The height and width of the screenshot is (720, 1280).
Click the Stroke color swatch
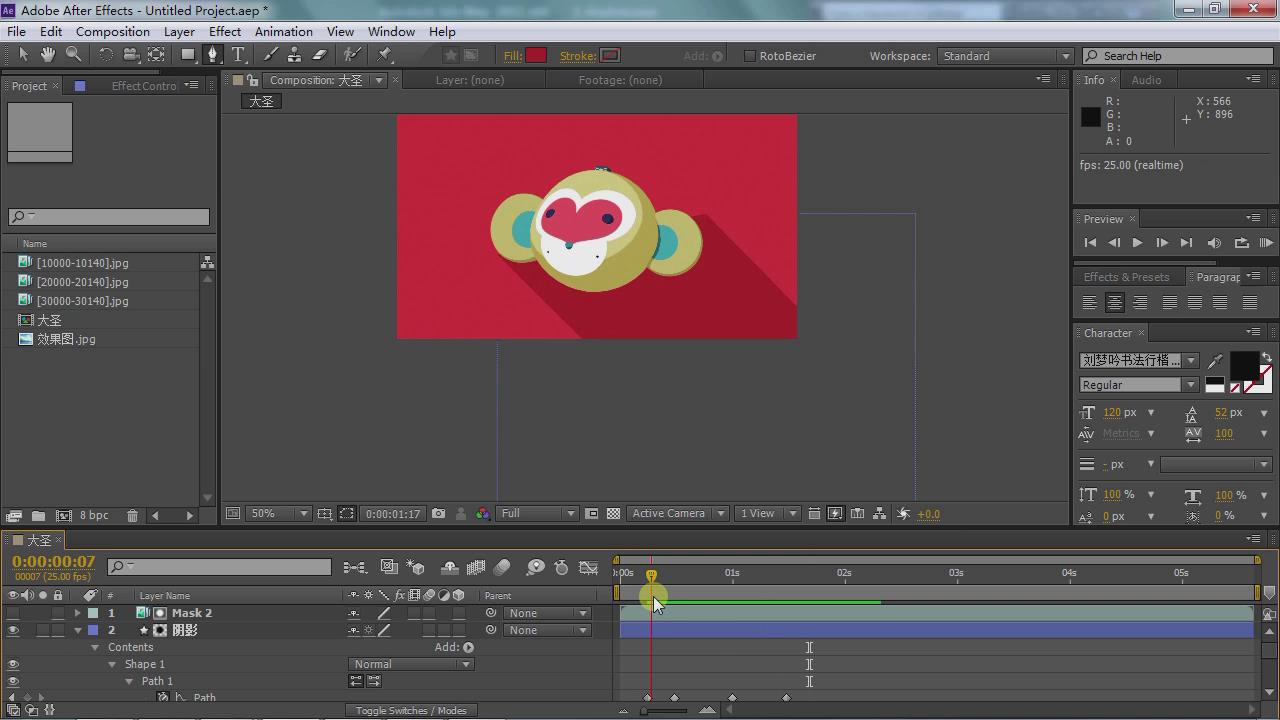(610, 56)
